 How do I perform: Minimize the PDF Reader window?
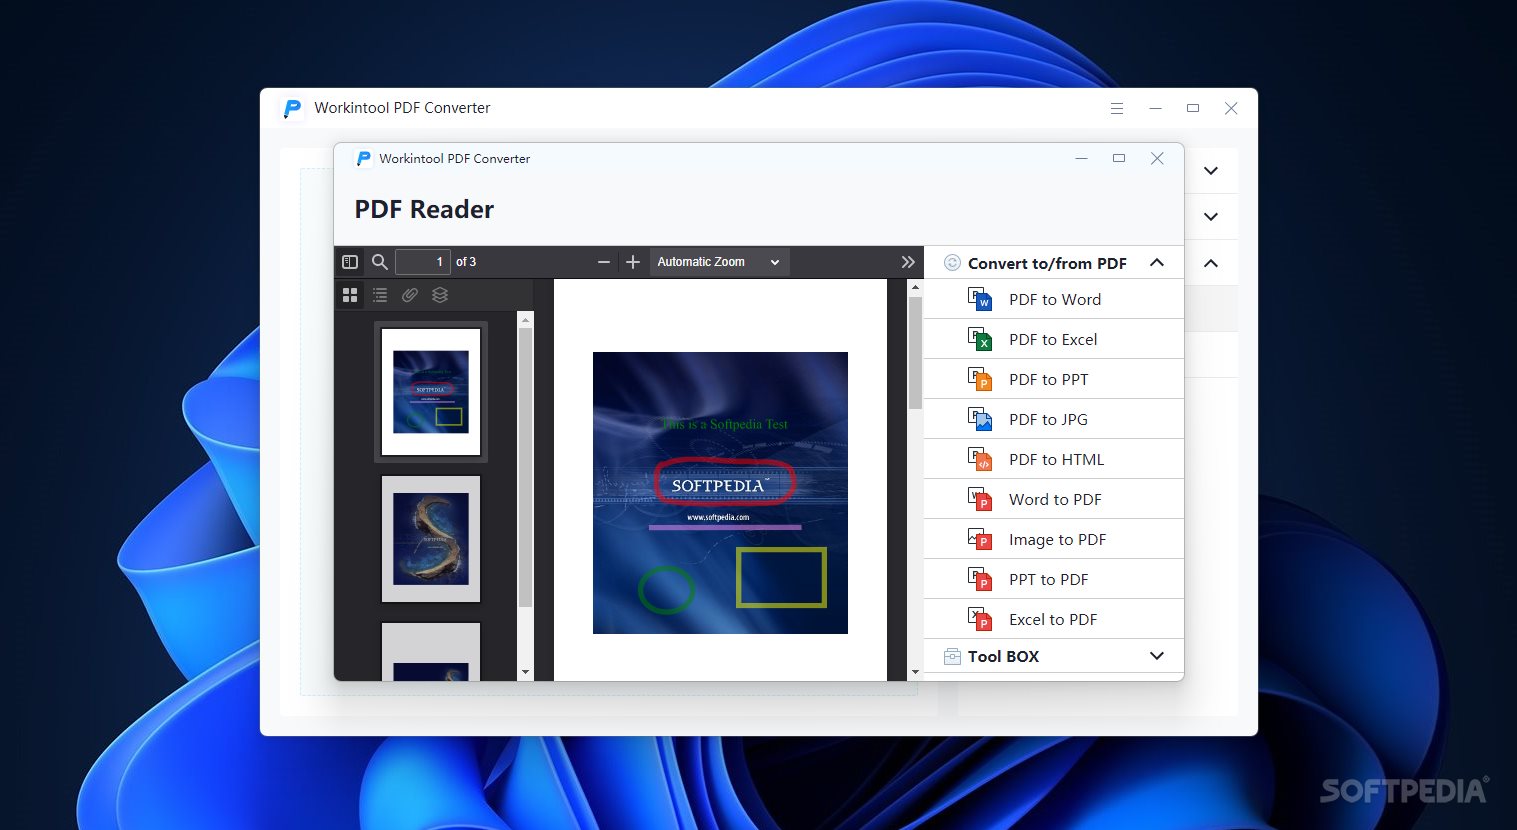[1081, 158]
